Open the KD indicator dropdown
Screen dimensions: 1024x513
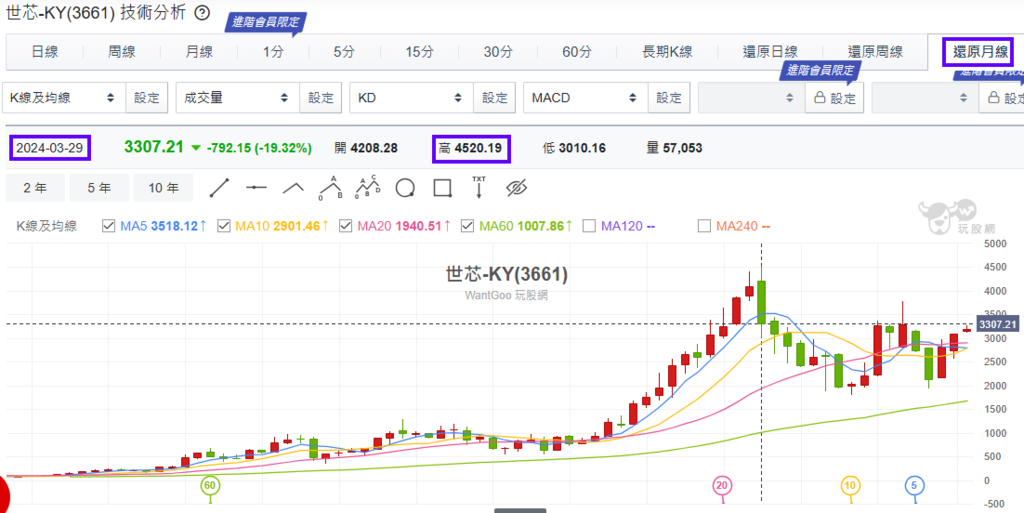411,98
